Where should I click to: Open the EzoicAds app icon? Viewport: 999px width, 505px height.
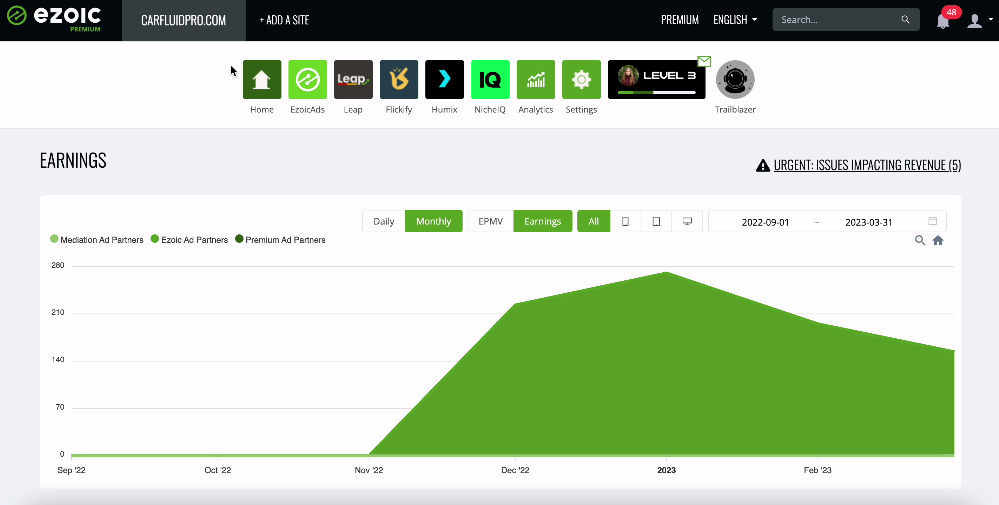(x=308, y=80)
